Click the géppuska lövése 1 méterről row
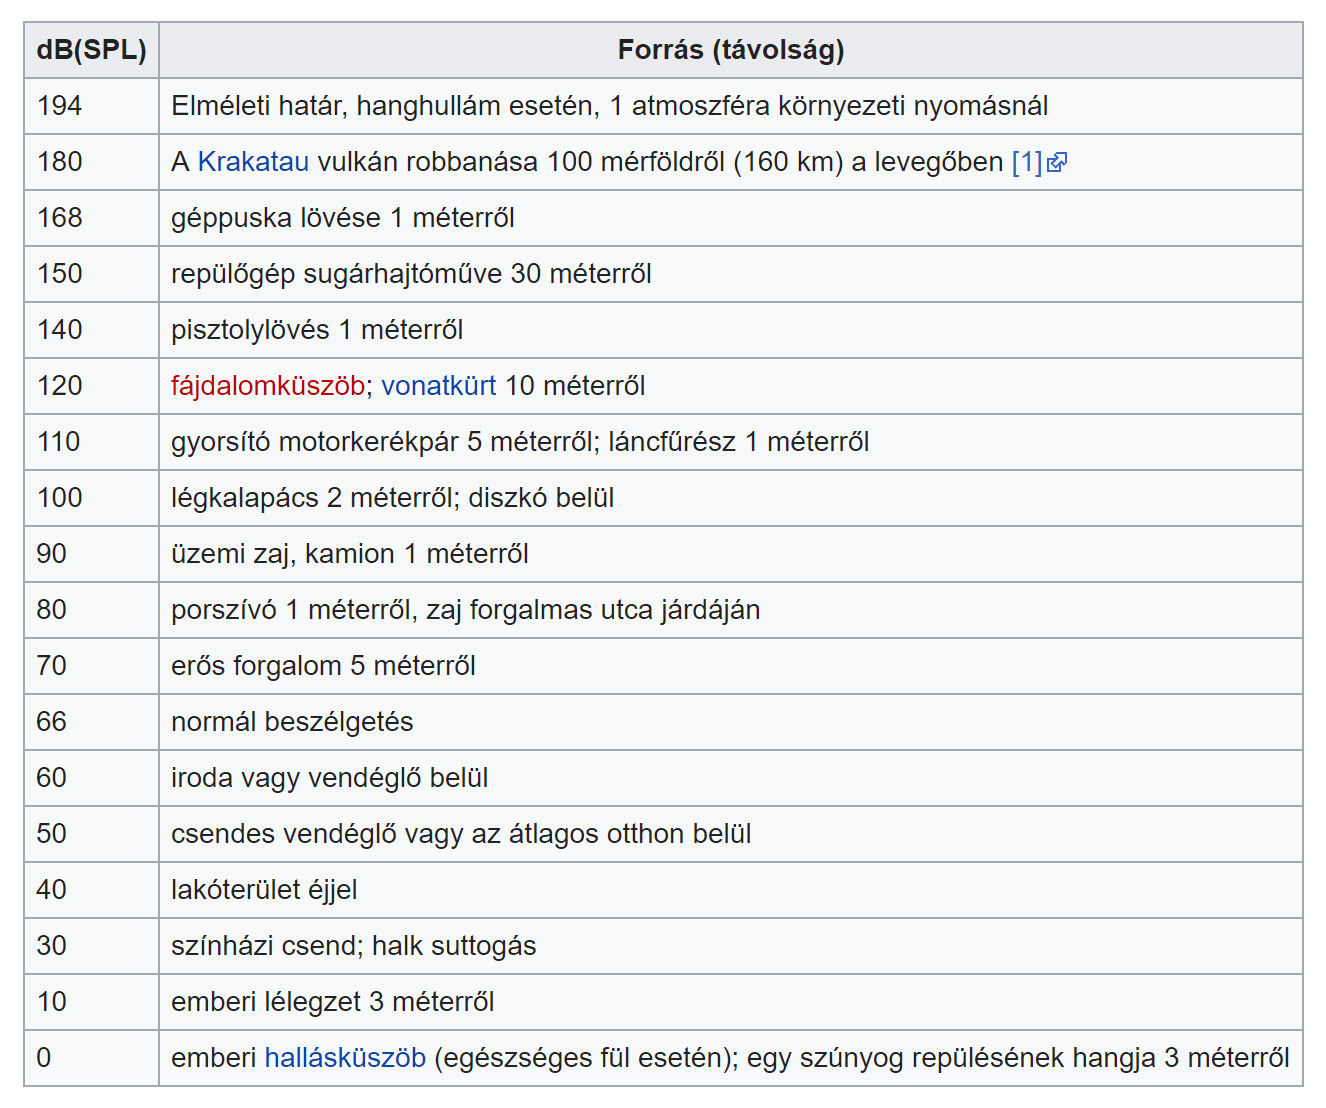 [x=342, y=218]
